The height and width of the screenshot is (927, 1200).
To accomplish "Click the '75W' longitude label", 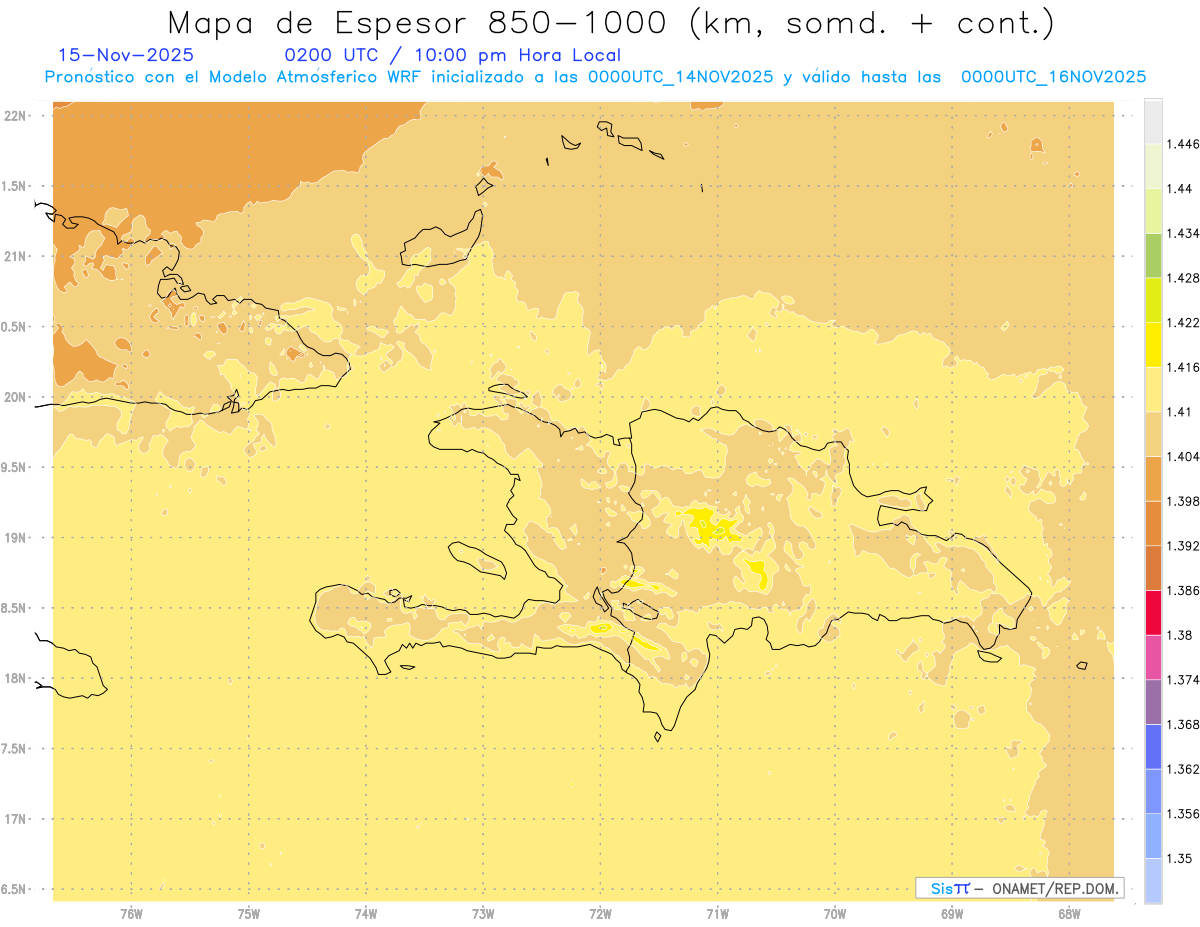I will 249,914.
